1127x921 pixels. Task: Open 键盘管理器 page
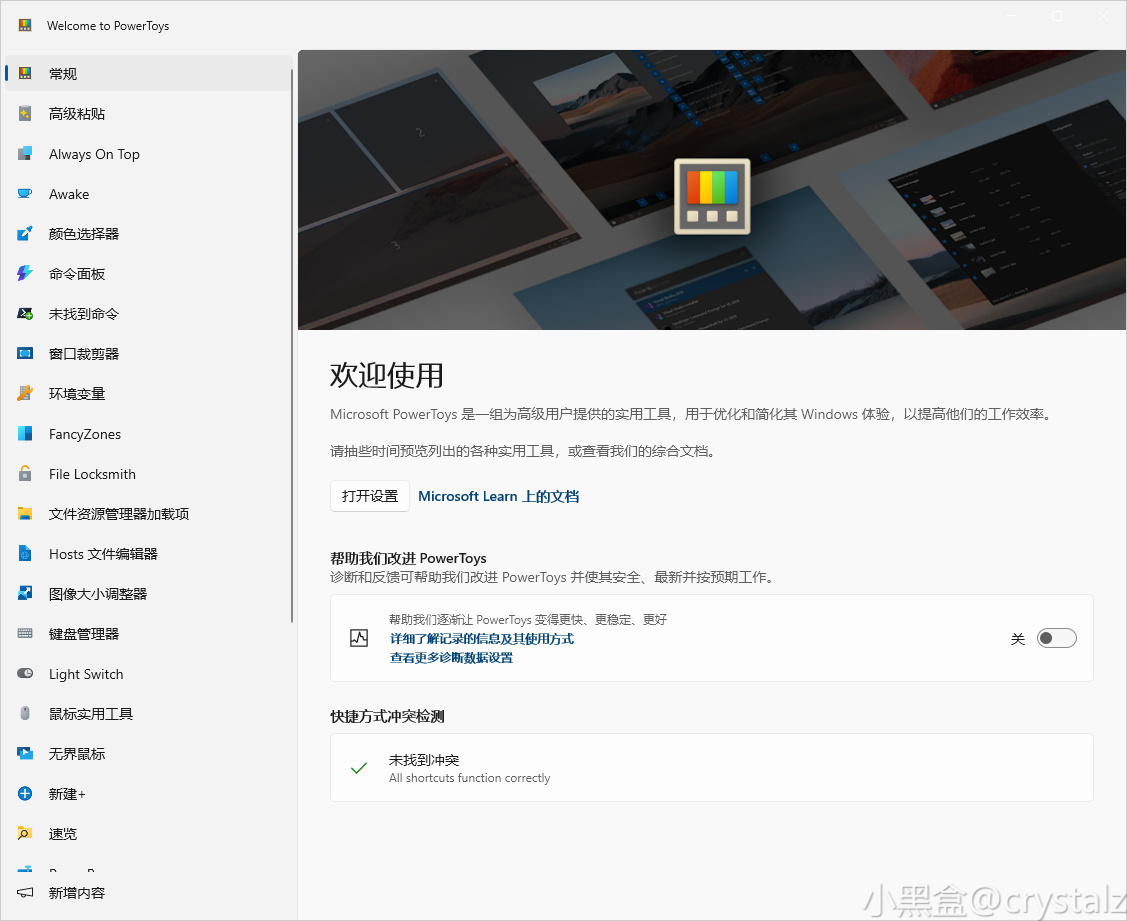(148, 634)
